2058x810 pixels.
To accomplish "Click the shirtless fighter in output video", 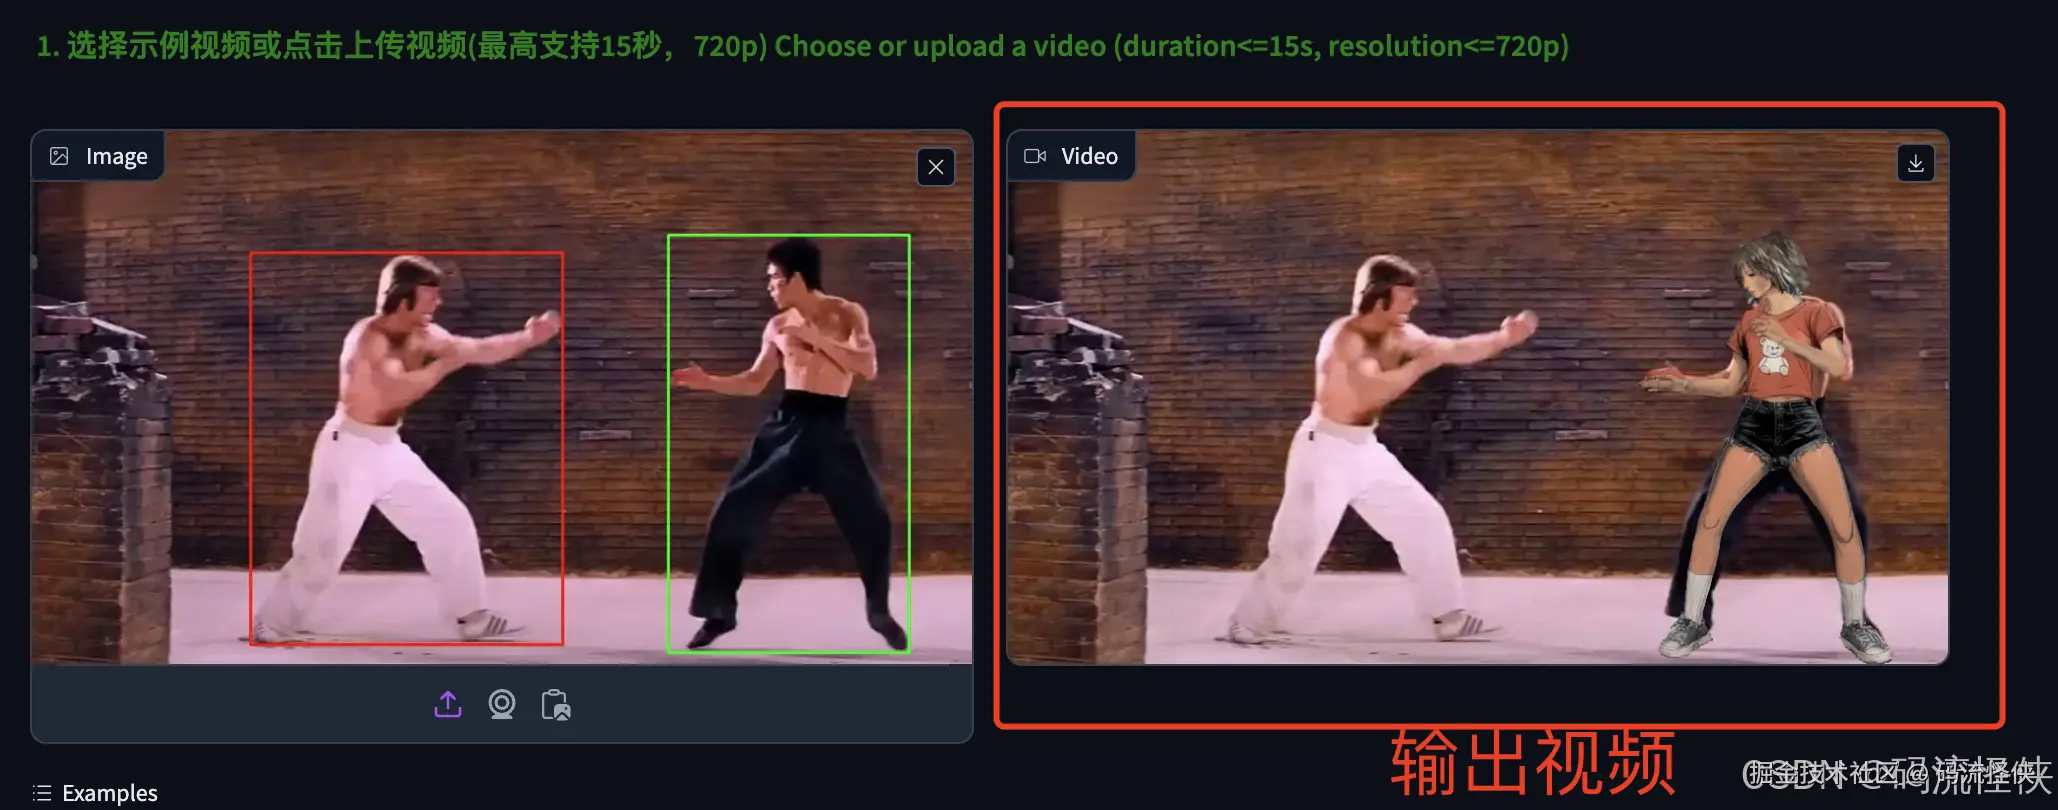I will 1390,450.
